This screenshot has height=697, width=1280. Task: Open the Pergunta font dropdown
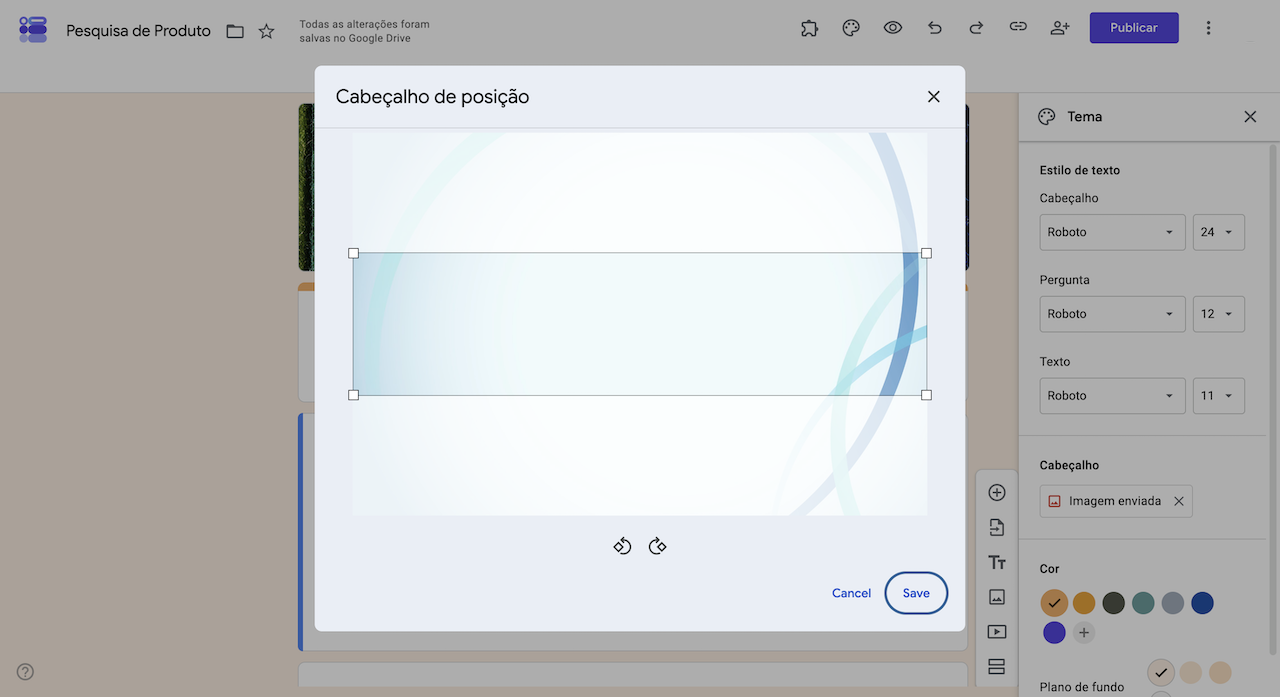[1113, 314]
